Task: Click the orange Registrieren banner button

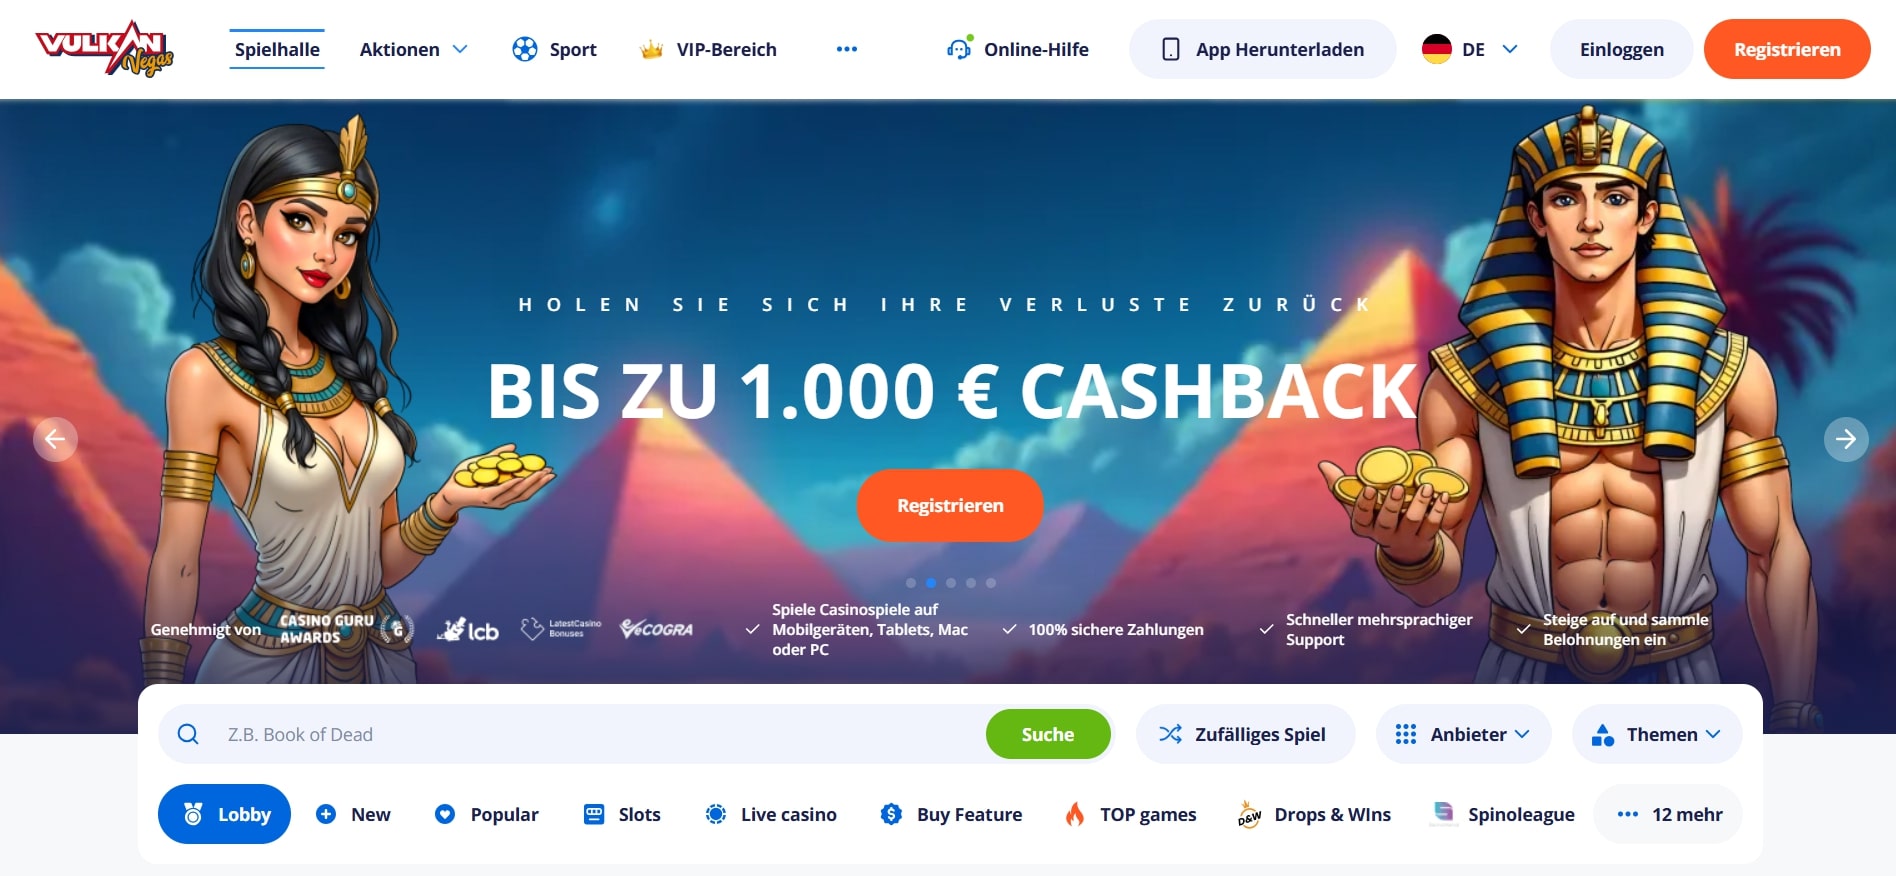Action: coord(950,505)
